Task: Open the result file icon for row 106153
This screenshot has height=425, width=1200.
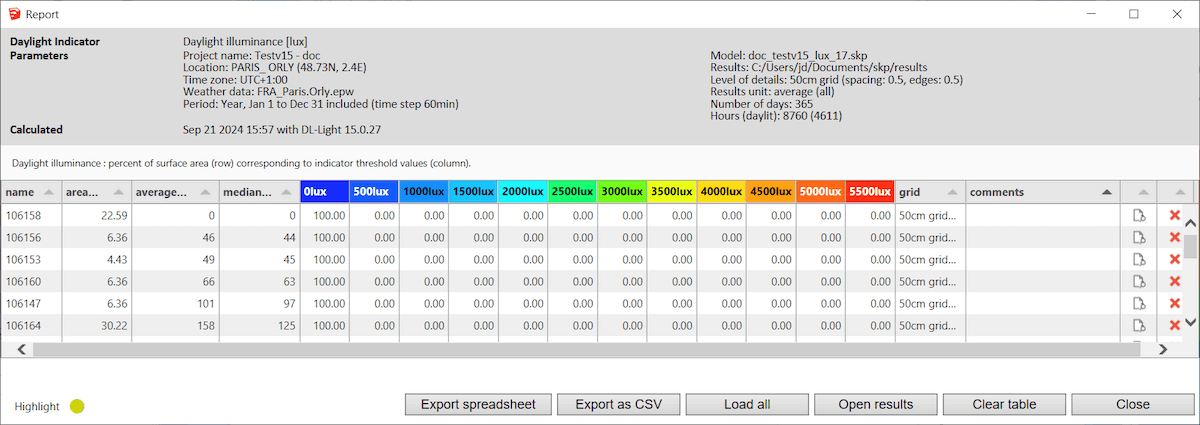Action: (1138, 259)
